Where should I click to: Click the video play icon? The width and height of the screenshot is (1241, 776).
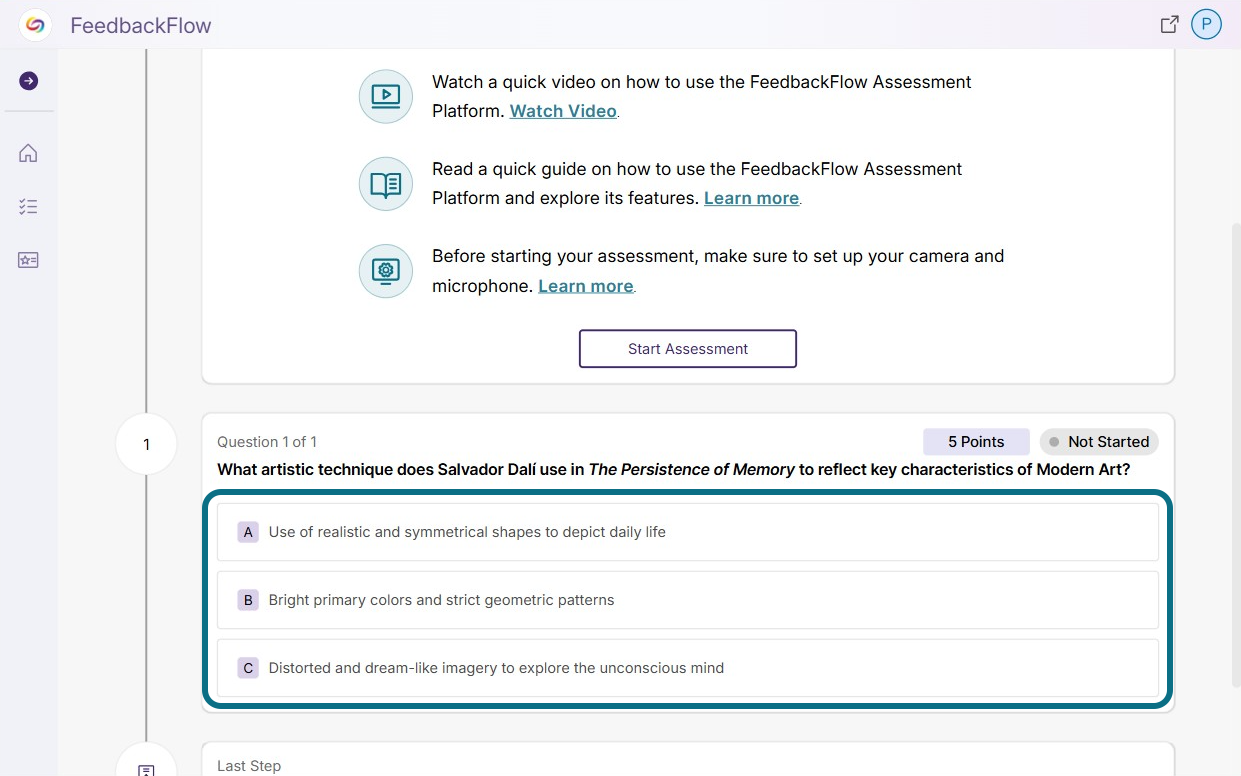(386, 97)
